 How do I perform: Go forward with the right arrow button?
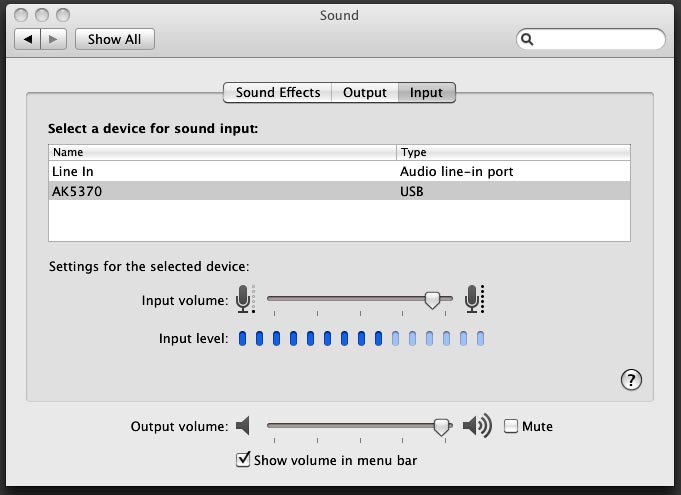tap(54, 40)
